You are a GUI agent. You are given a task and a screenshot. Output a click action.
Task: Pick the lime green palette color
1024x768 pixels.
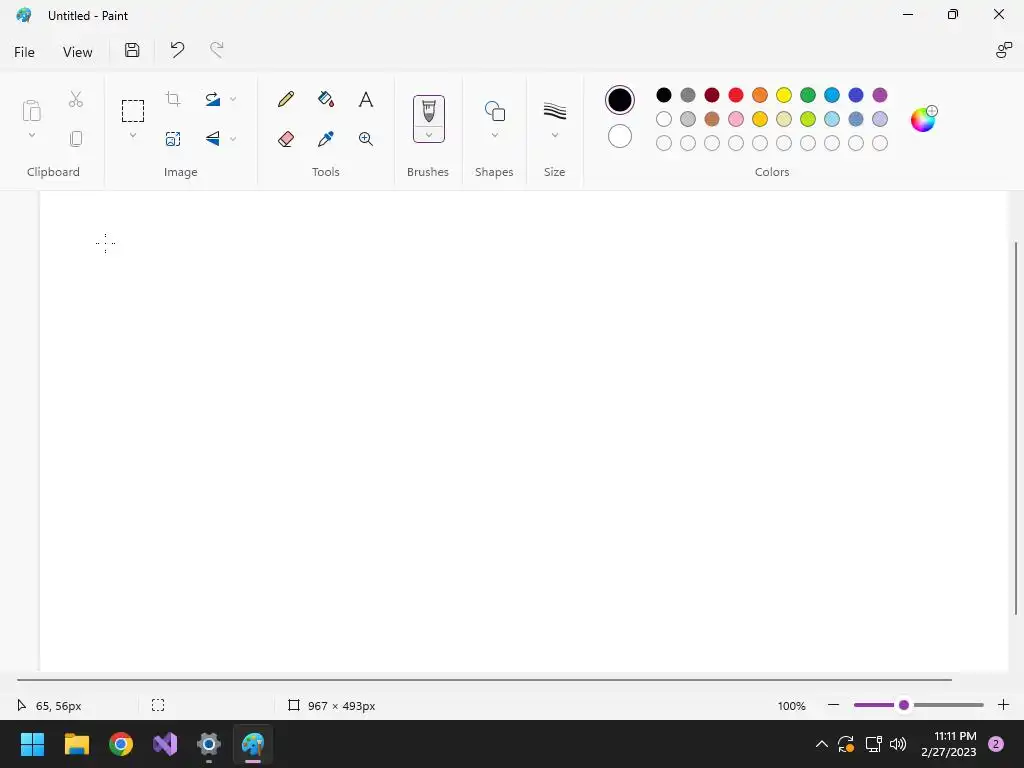coord(808,119)
